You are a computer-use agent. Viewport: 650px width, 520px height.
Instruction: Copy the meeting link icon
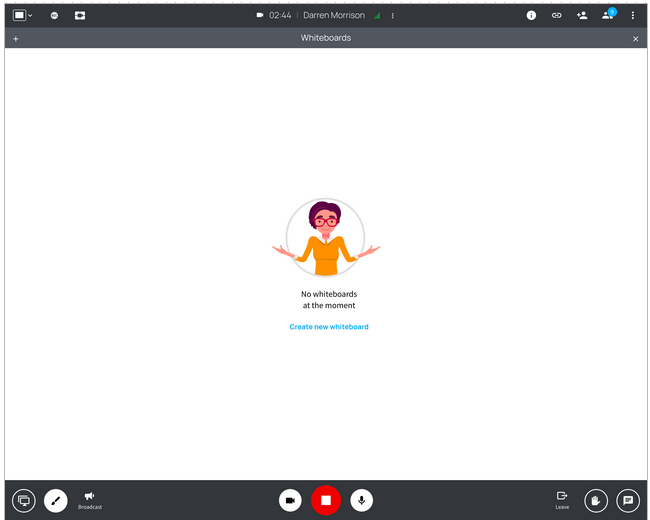(556, 15)
